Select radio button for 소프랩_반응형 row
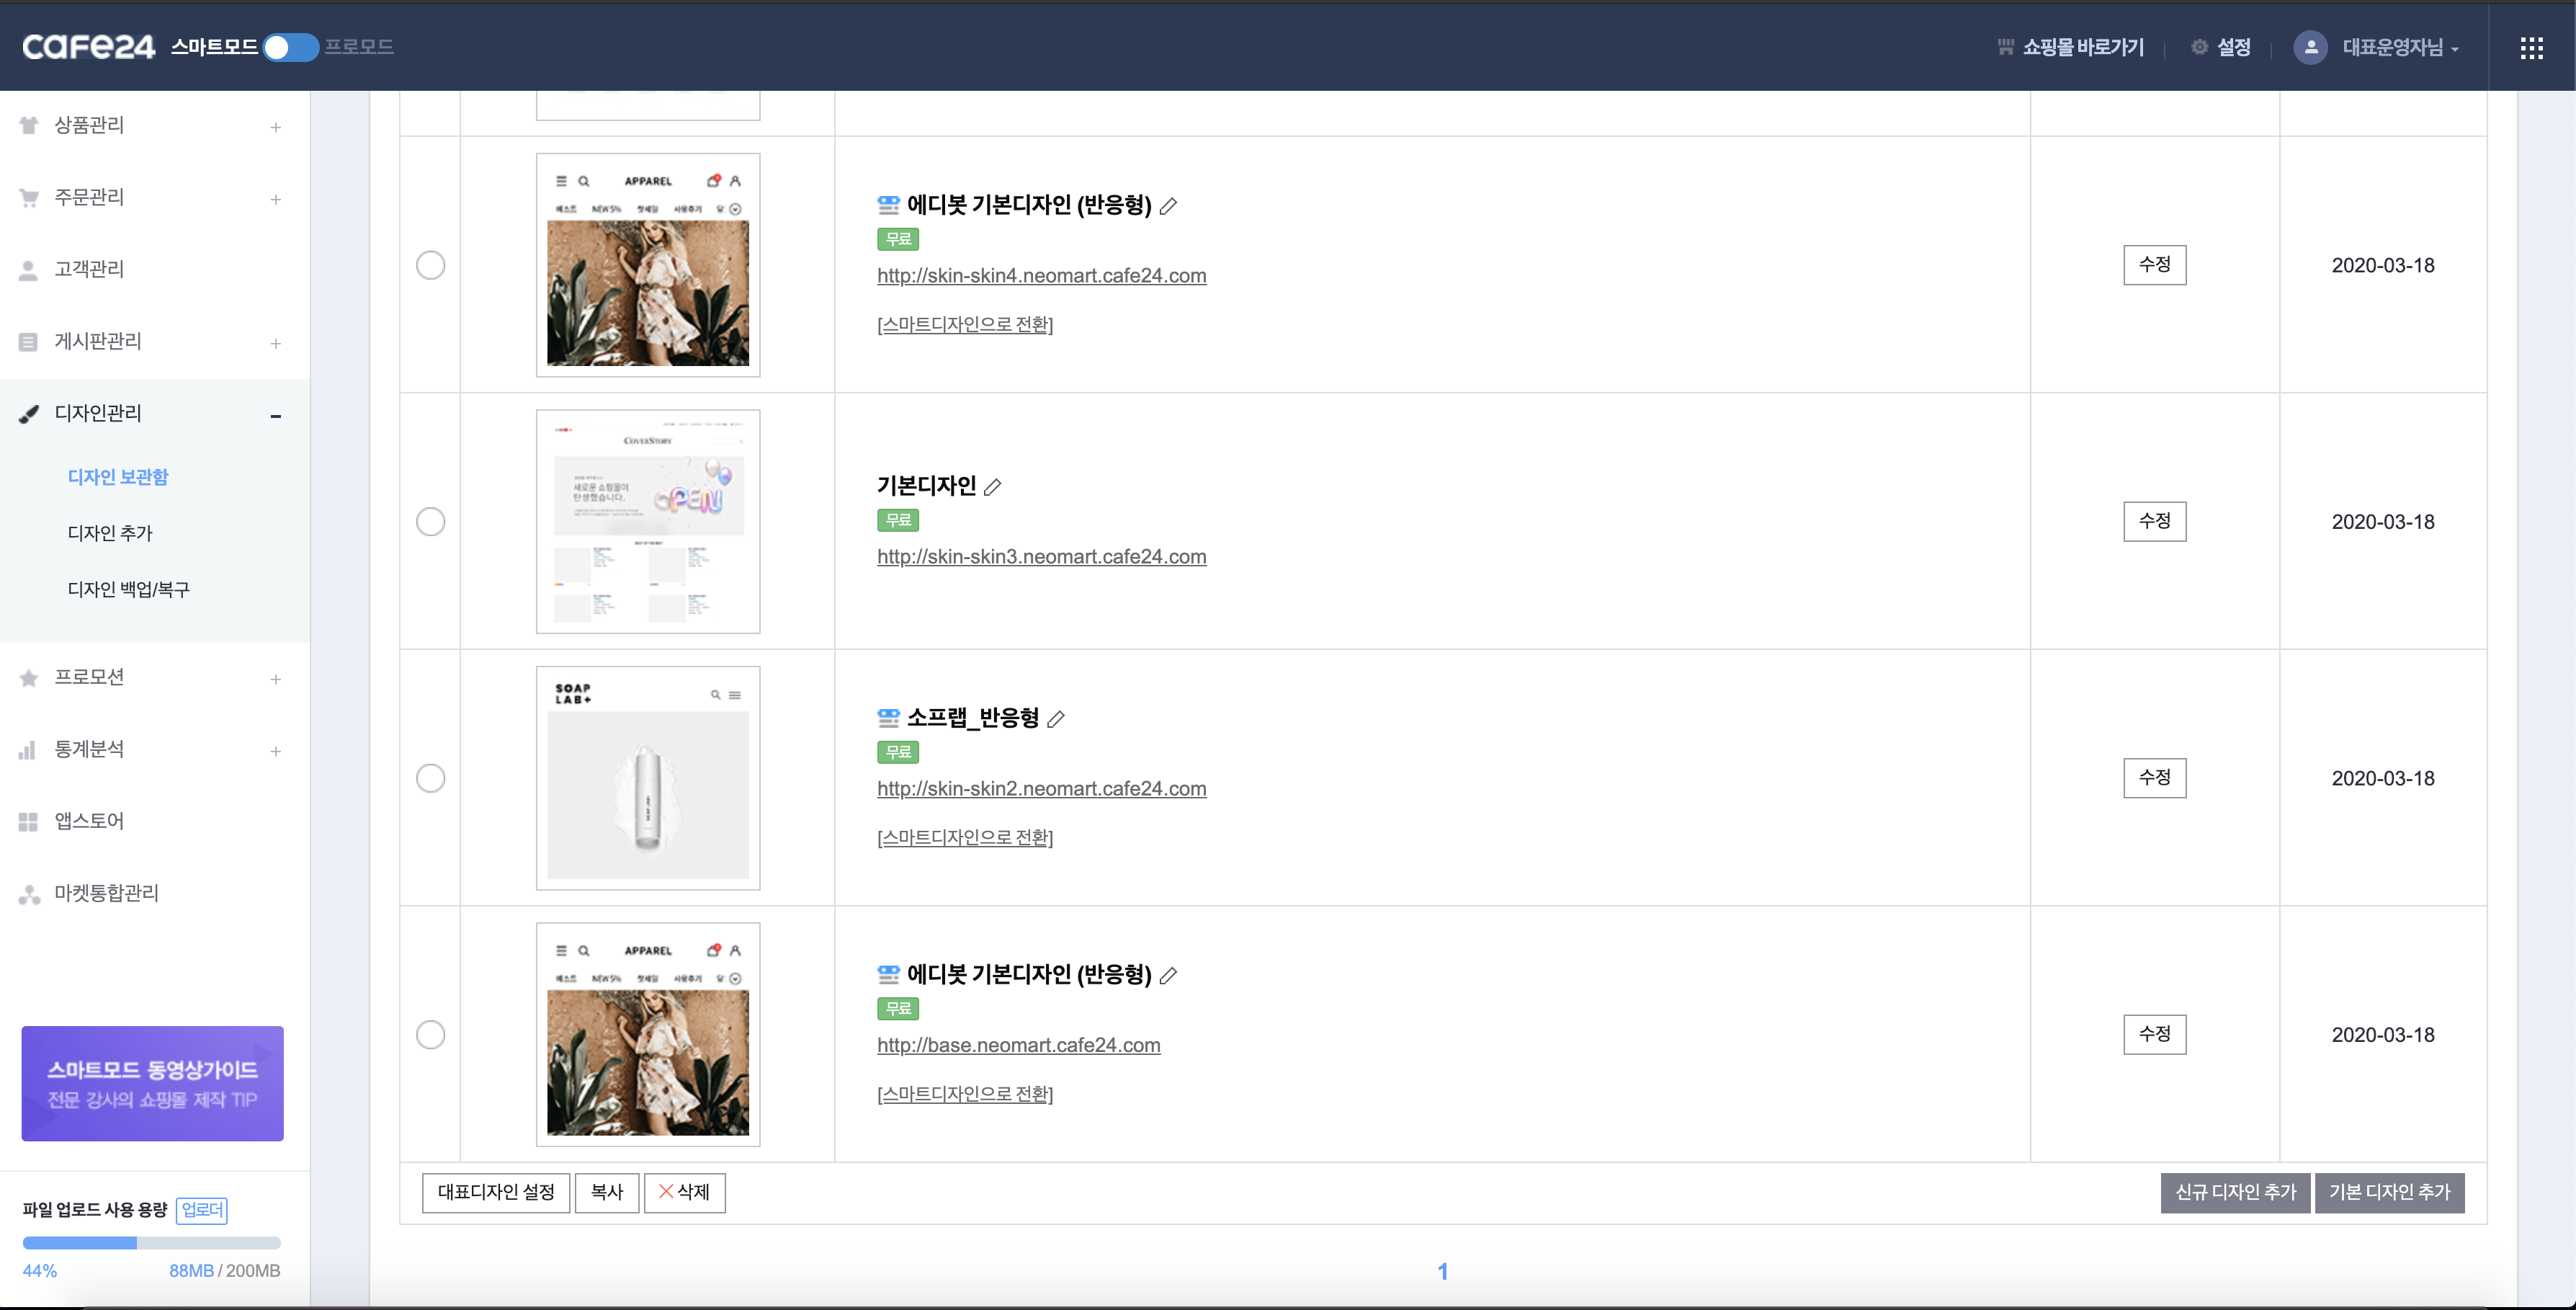Image resolution: width=2576 pixels, height=1310 pixels. pyautogui.click(x=430, y=778)
